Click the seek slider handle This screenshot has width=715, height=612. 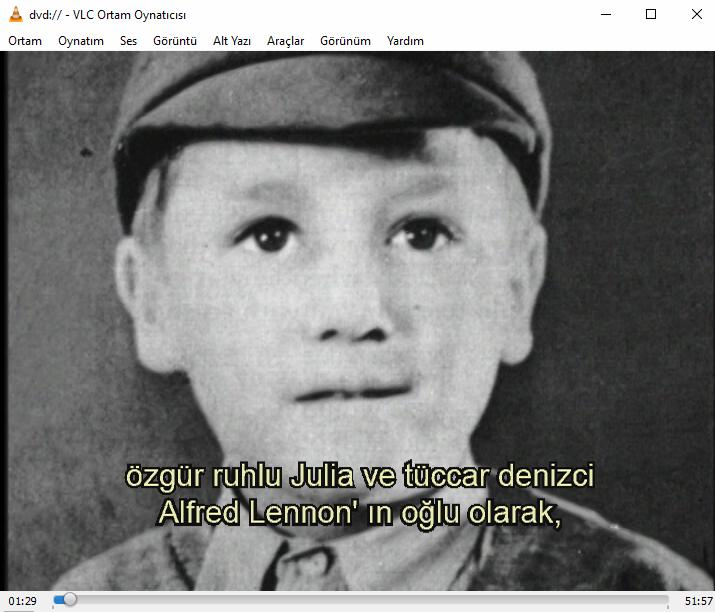click(69, 600)
